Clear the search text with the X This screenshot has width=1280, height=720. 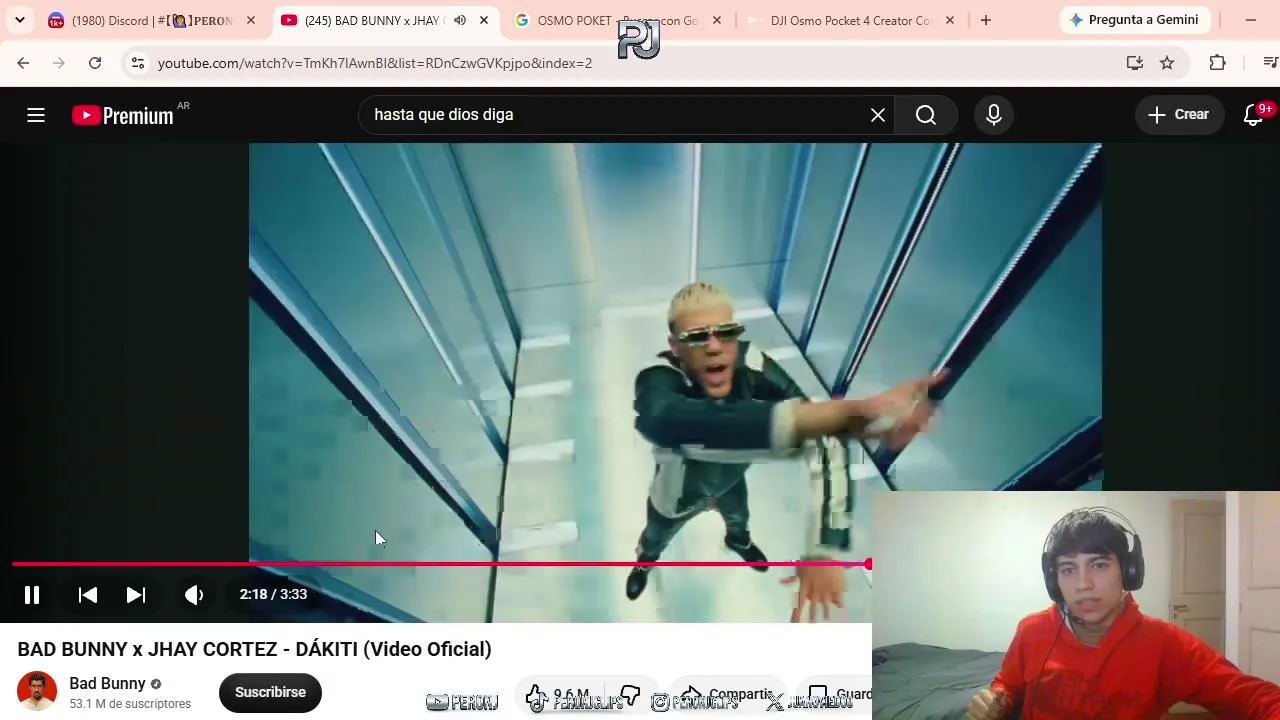coord(878,115)
